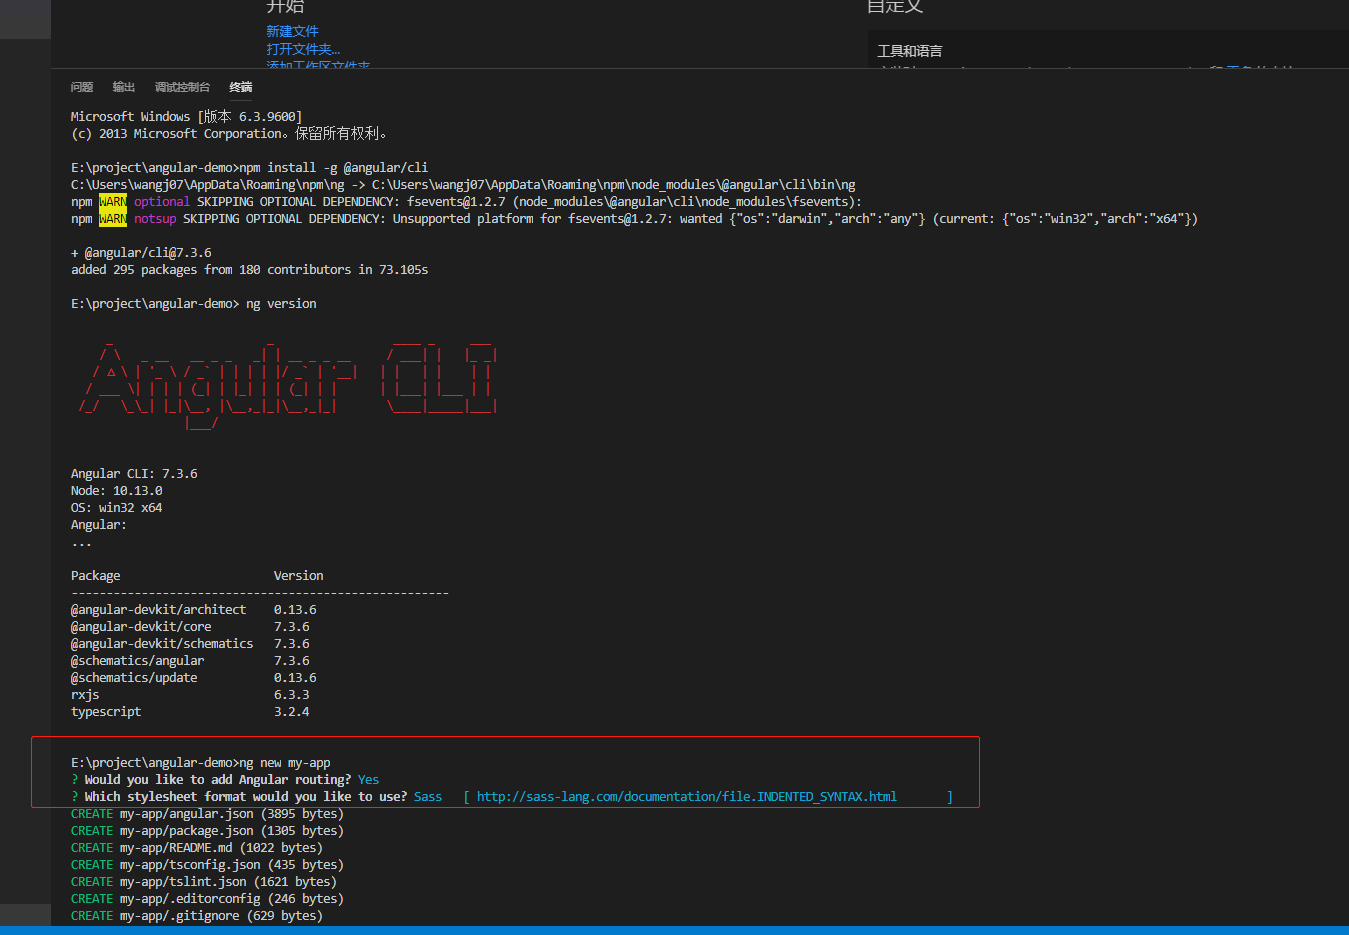Switch to the 问题 panel tab
This screenshot has width=1349, height=935.
pyautogui.click(x=82, y=87)
